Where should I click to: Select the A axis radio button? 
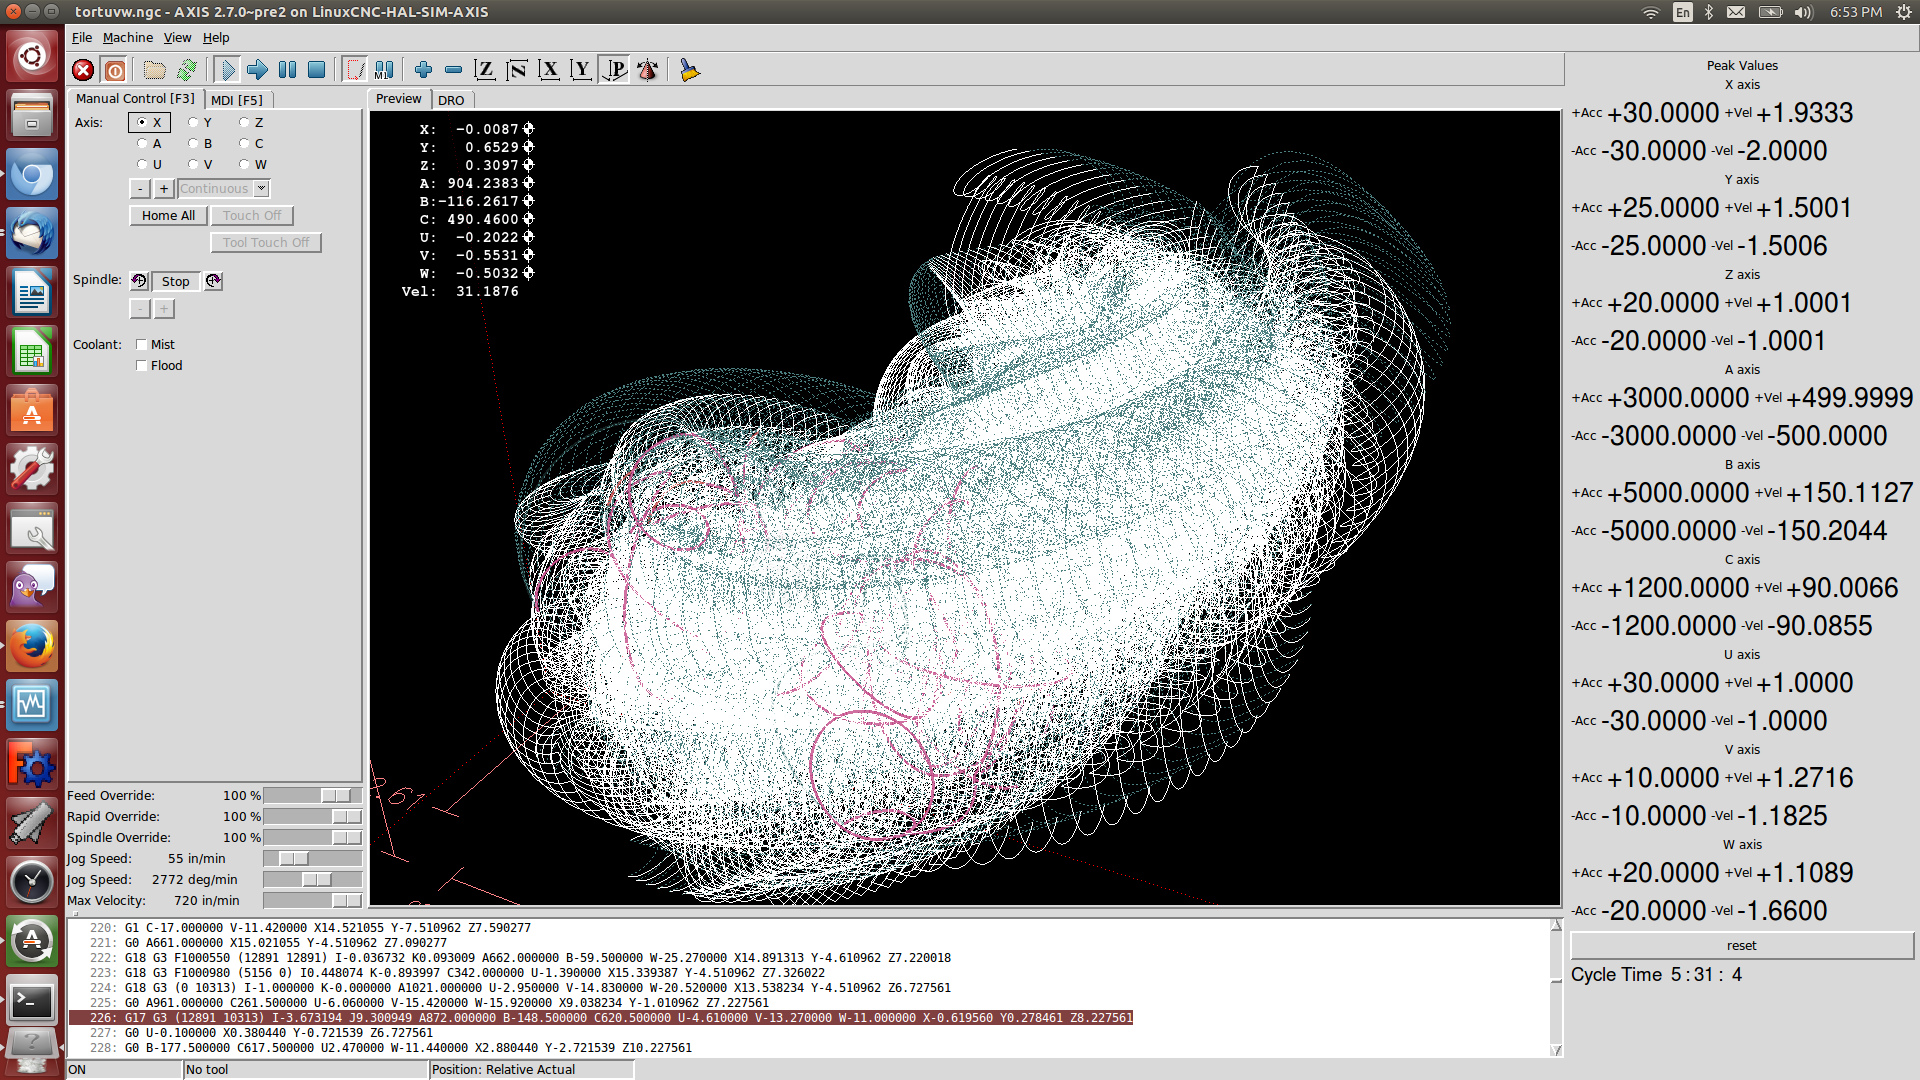149,144
